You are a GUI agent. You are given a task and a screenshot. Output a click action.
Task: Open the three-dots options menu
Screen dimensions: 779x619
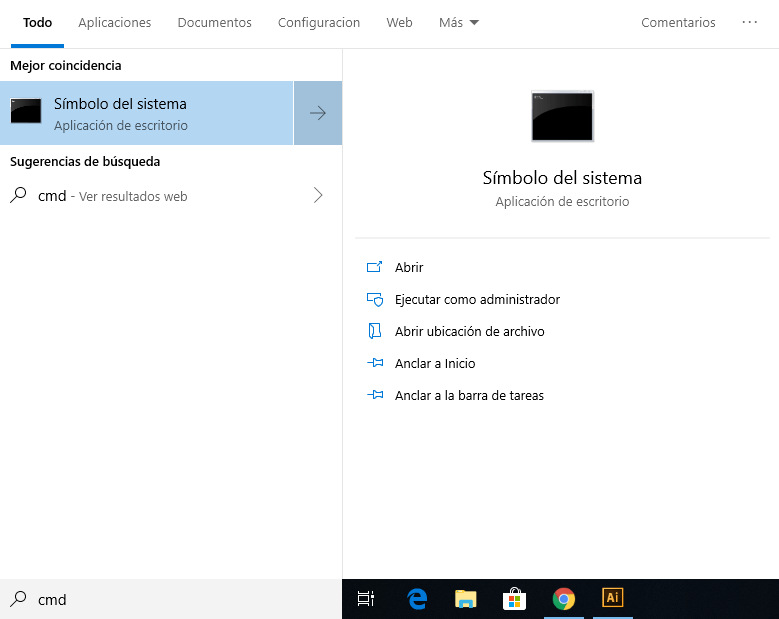click(x=749, y=22)
